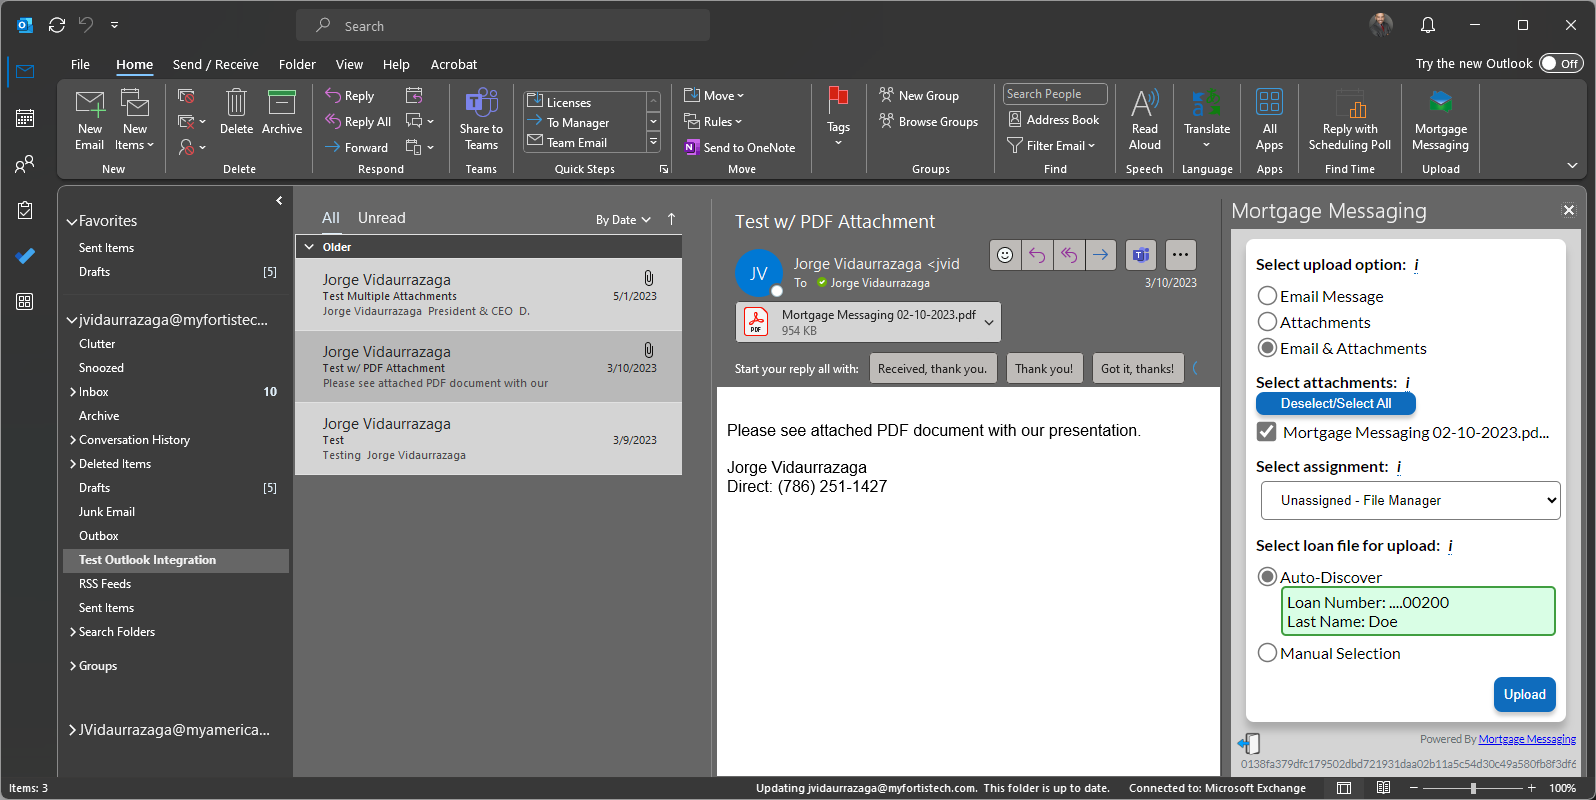Click the Read Aloud icon

coord(1145,119)
